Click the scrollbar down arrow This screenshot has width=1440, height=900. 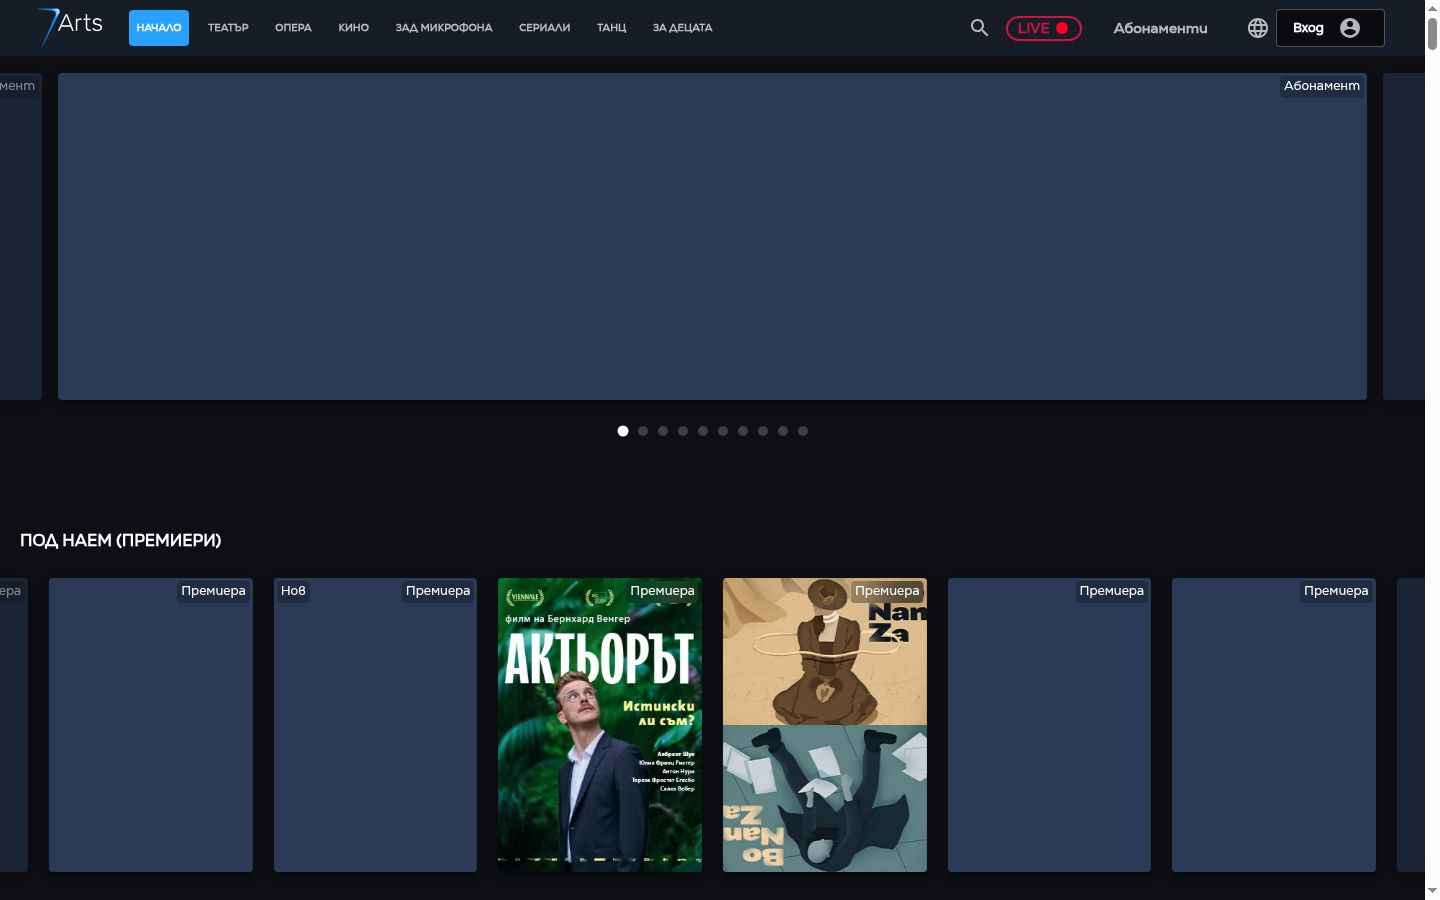point(1432,891)
